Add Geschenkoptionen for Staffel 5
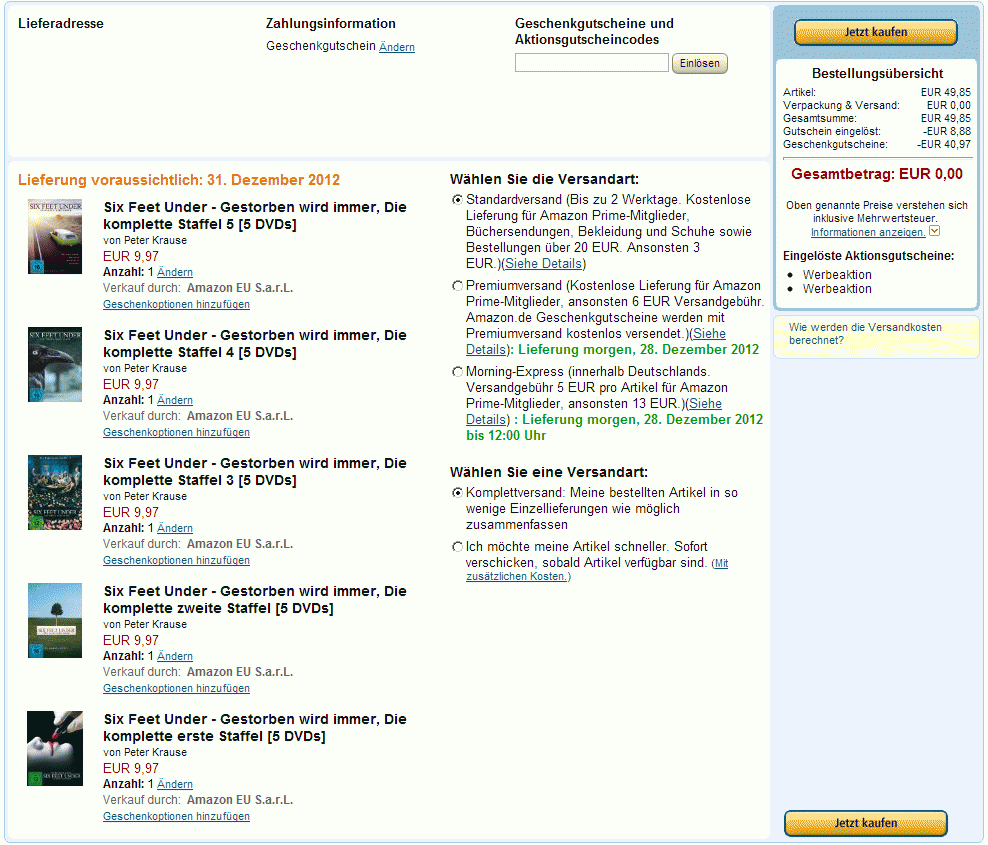988x845 pixels. pyautogui.click(x=176, y=304)
